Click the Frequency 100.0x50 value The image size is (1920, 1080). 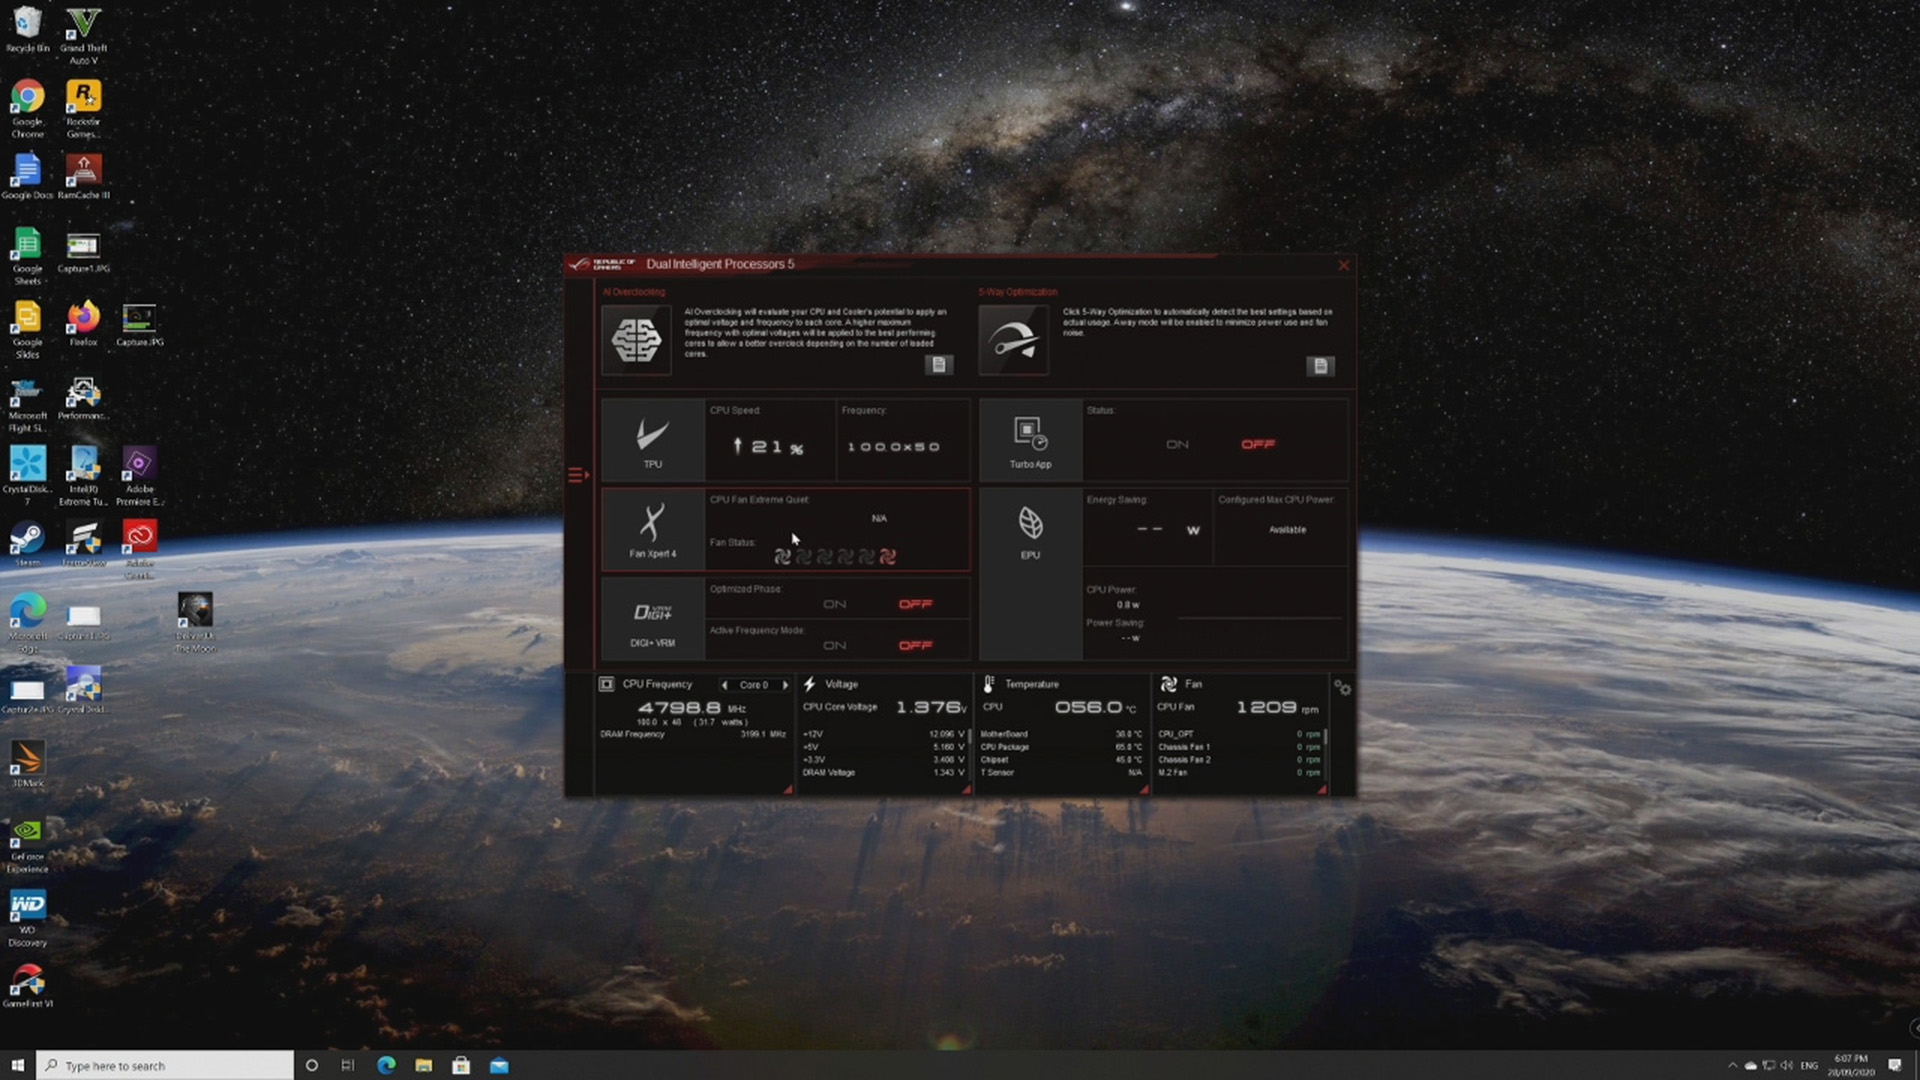click(x=894, y=447)
